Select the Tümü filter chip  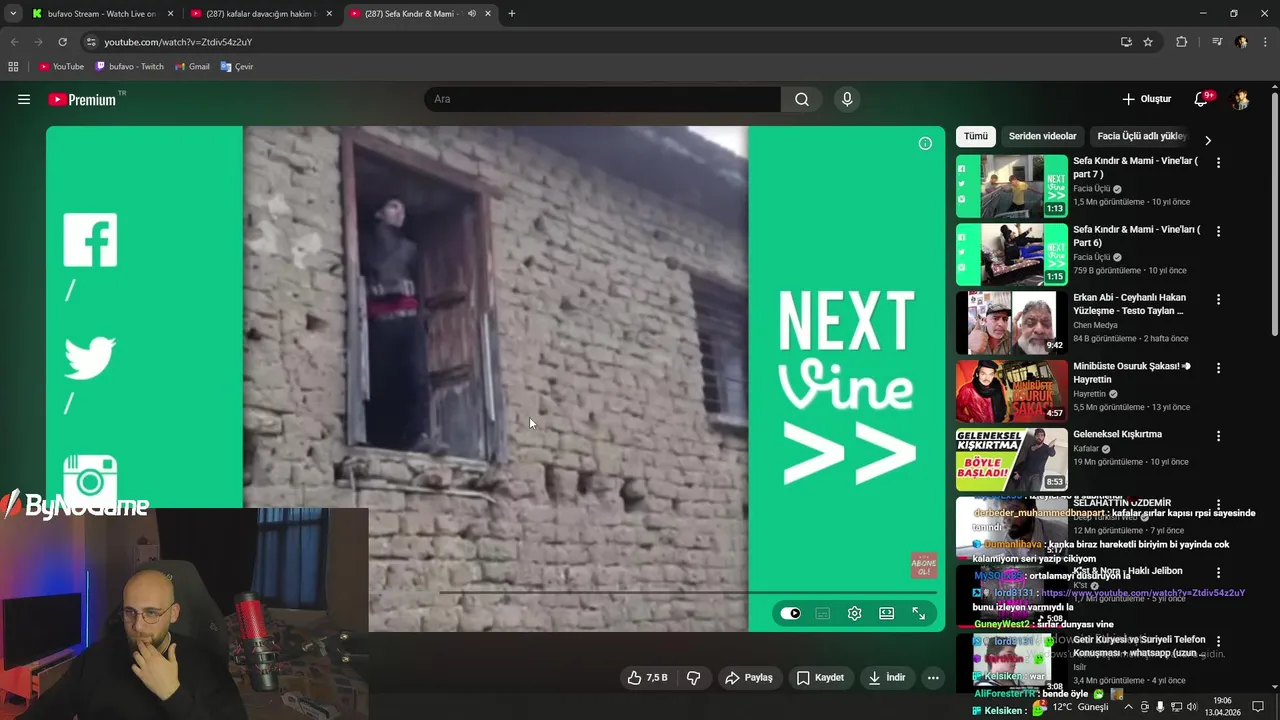(x=975, y=137)
